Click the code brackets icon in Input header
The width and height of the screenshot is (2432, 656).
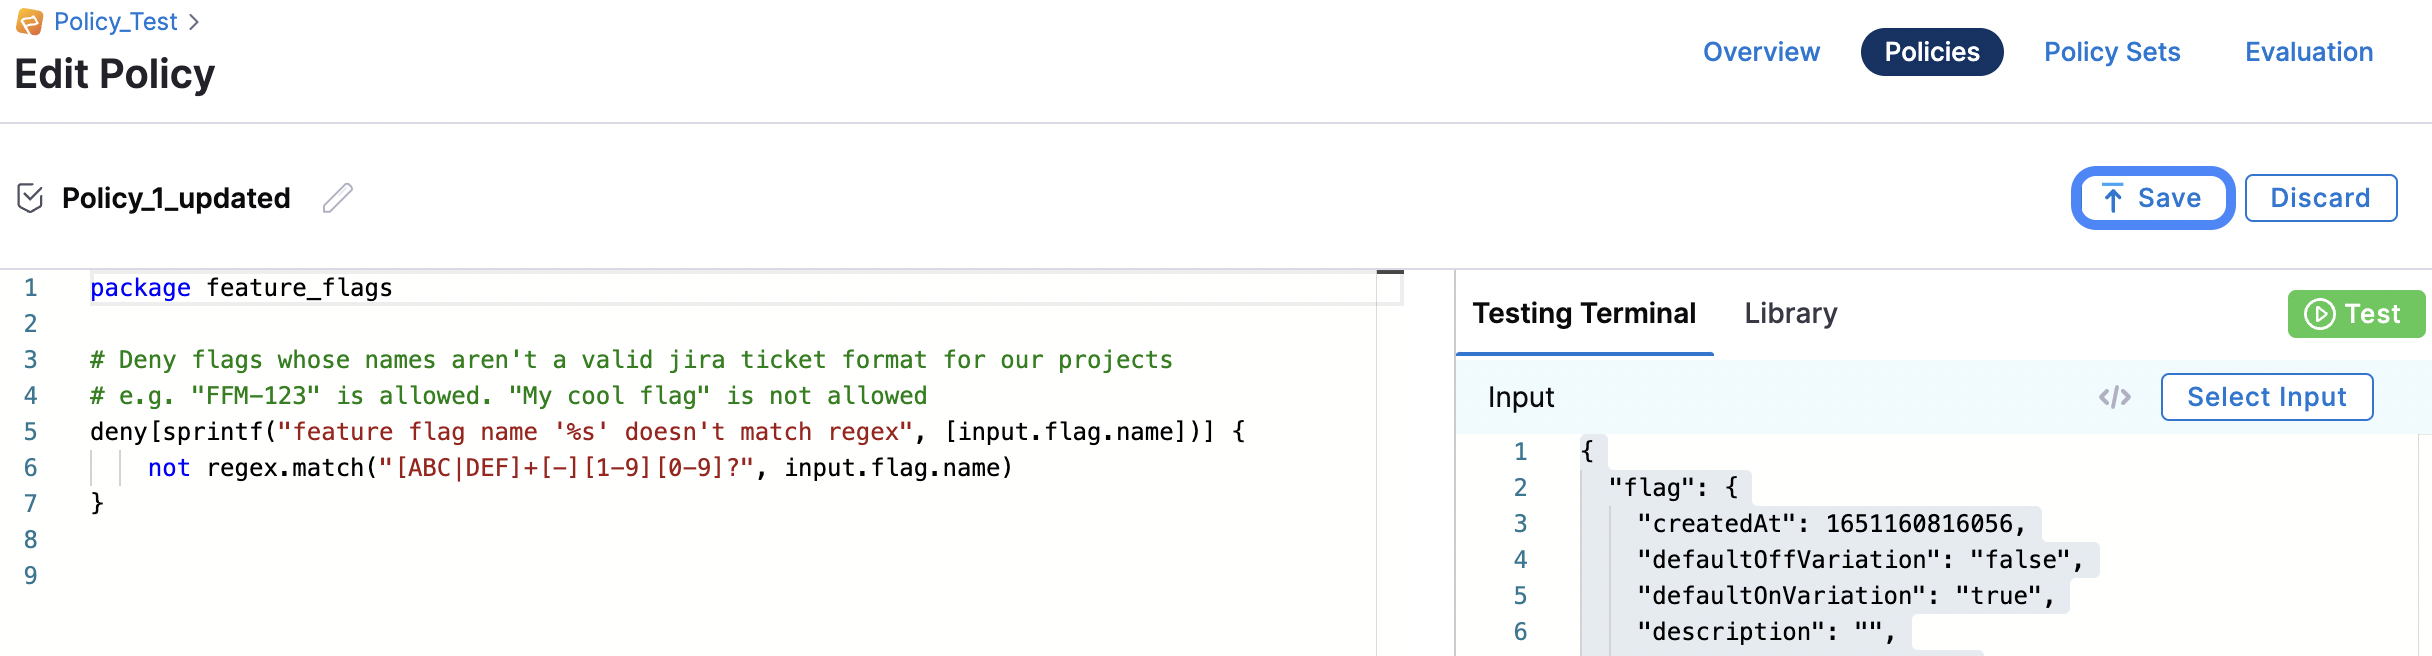(x=2114, y=397)
